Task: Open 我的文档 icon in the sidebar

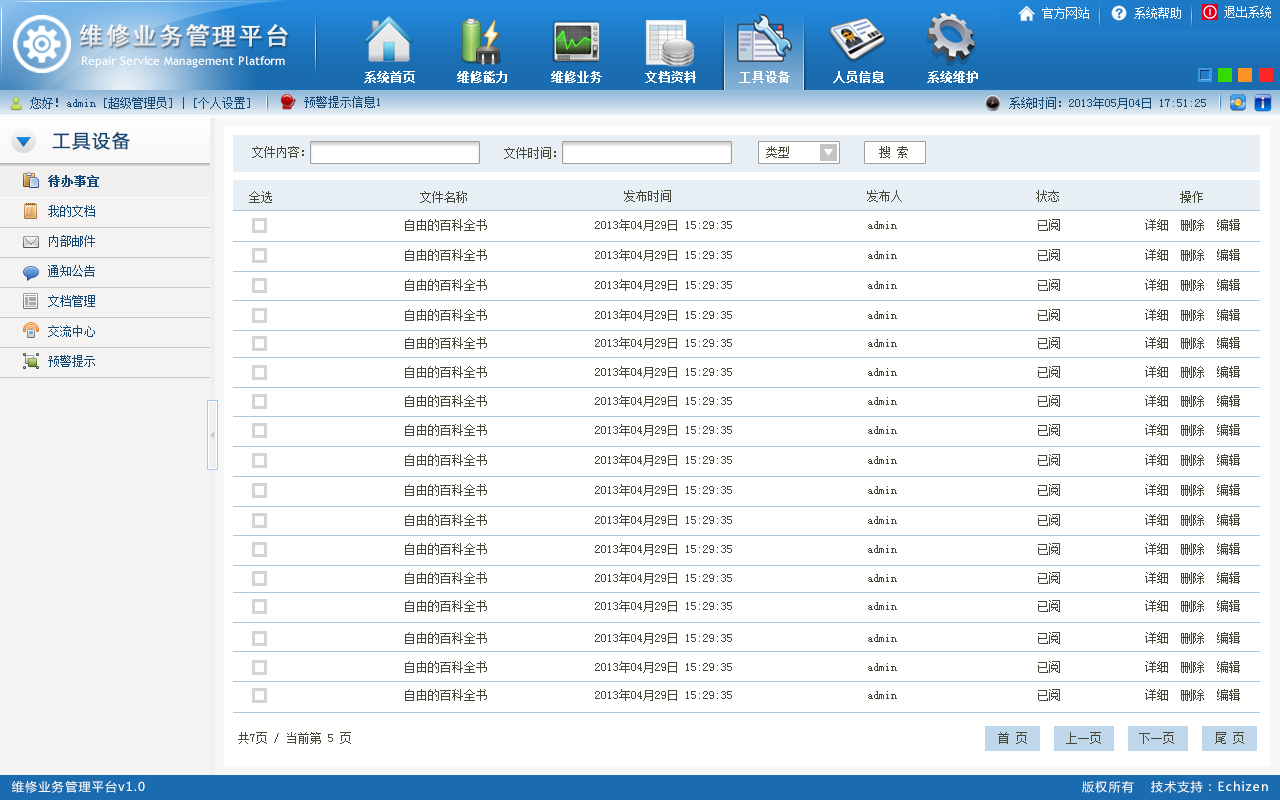Action: [31, 211]
